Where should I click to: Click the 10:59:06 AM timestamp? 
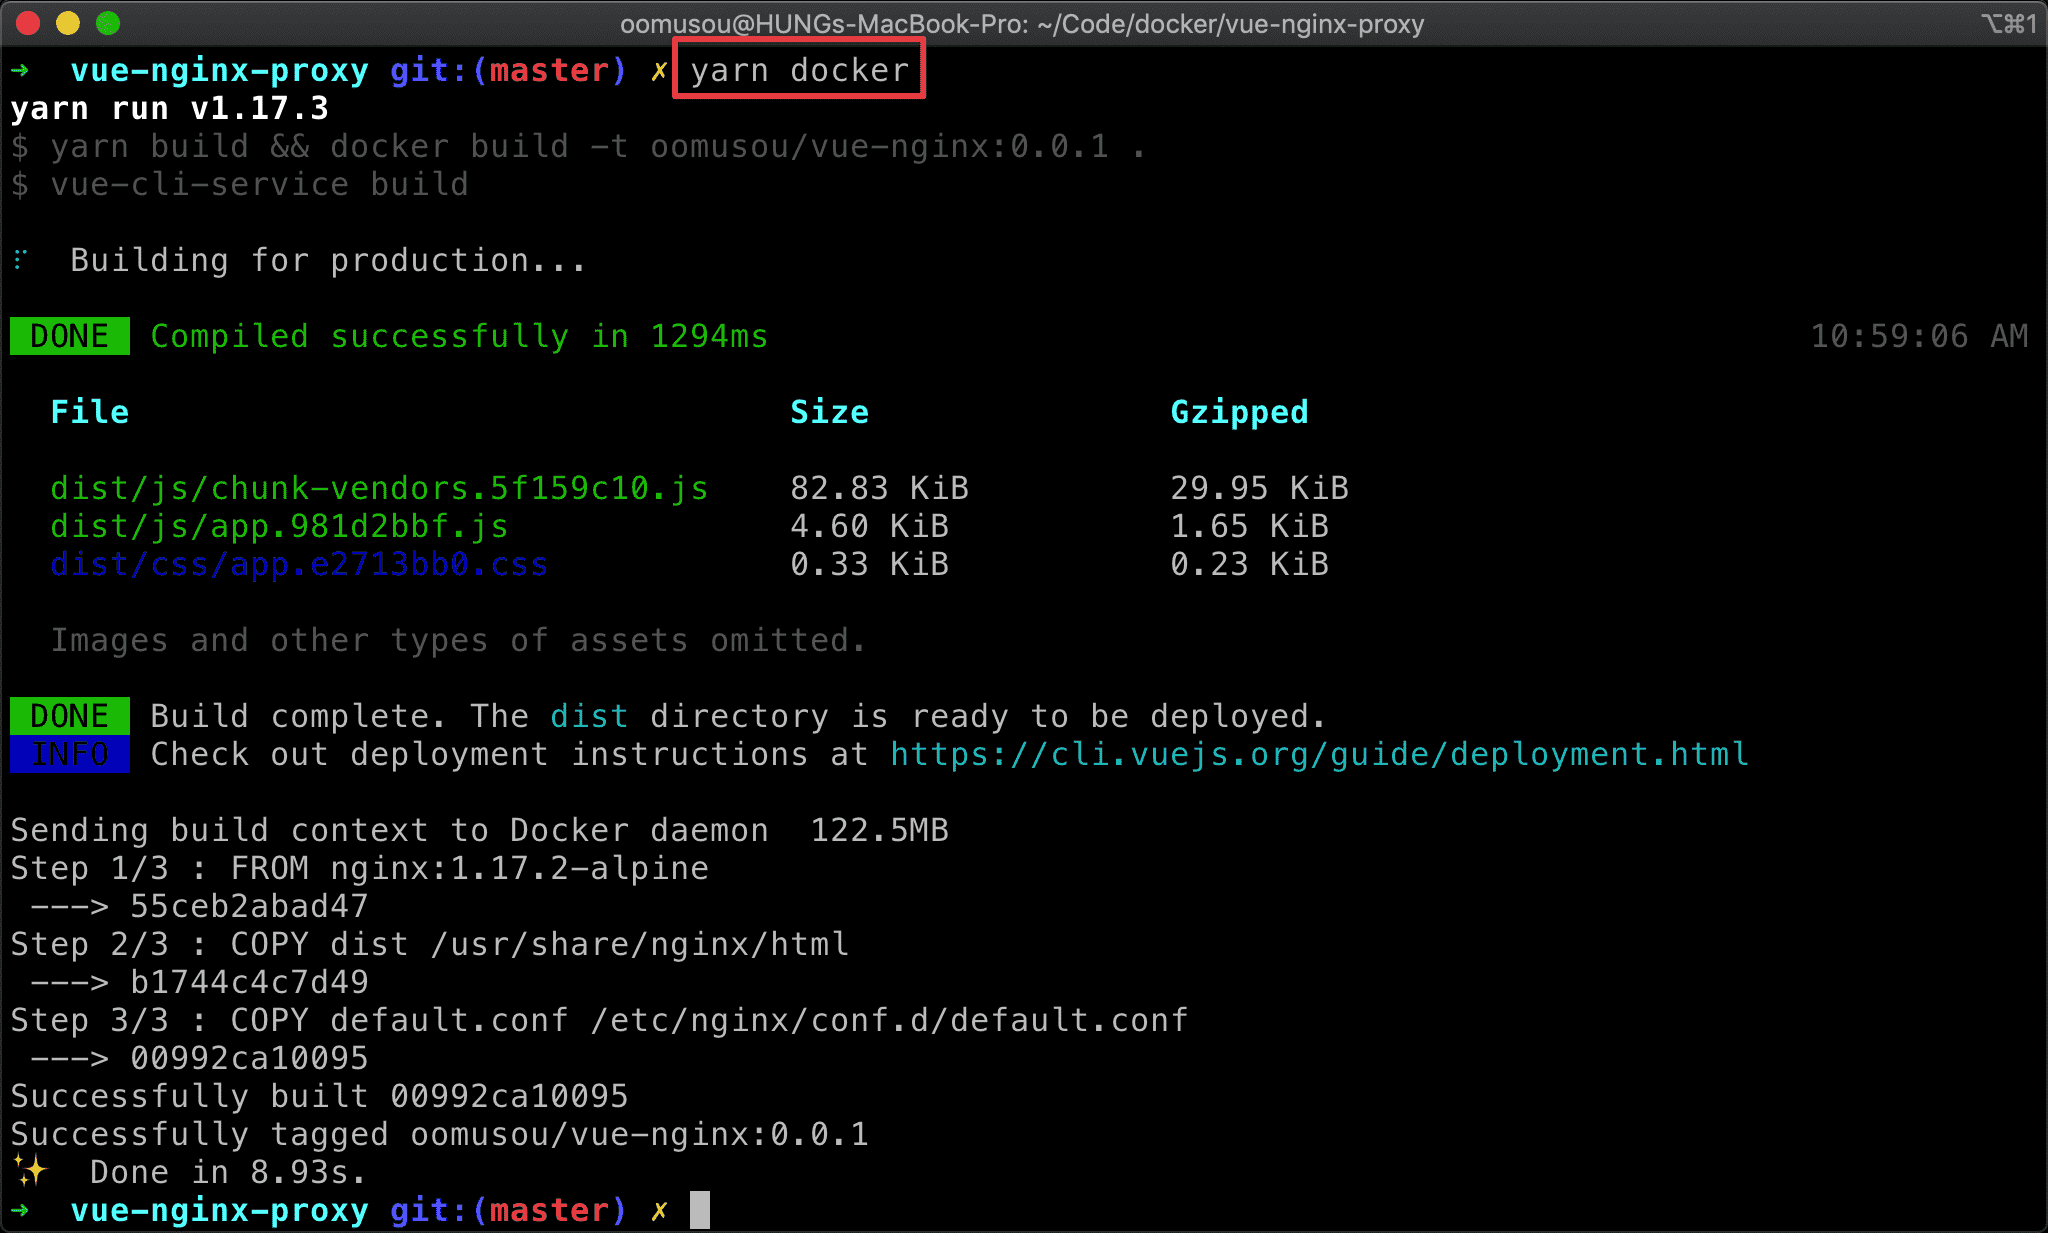(x=1919, y=336)
